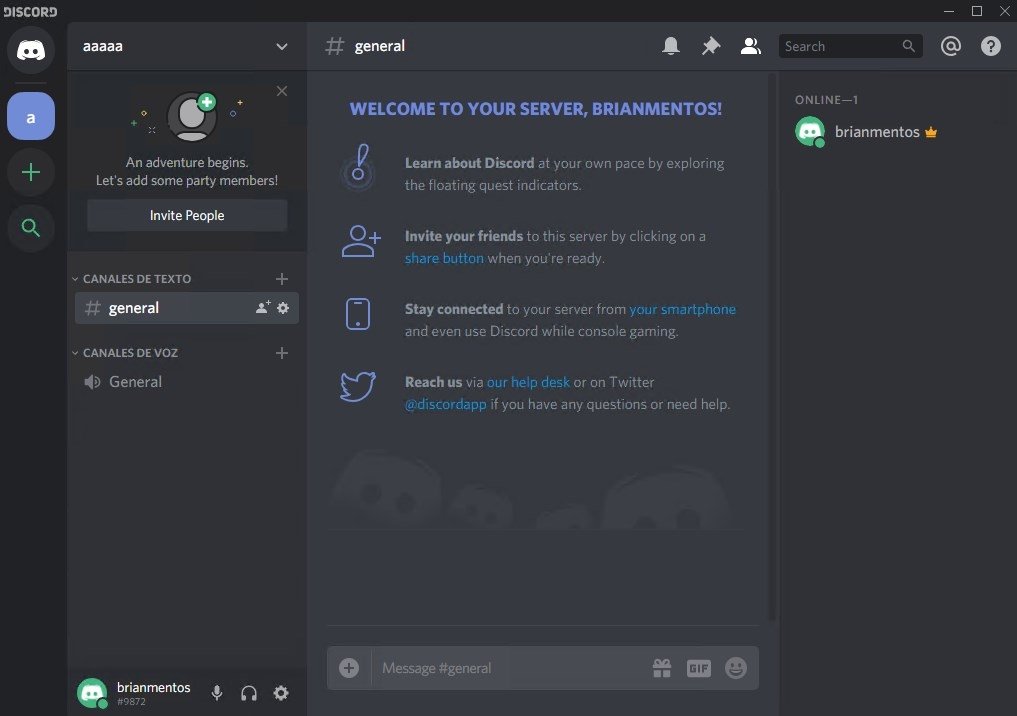
Task: Click the smartphone icon in the welcome list
Action: pos(358,314)
